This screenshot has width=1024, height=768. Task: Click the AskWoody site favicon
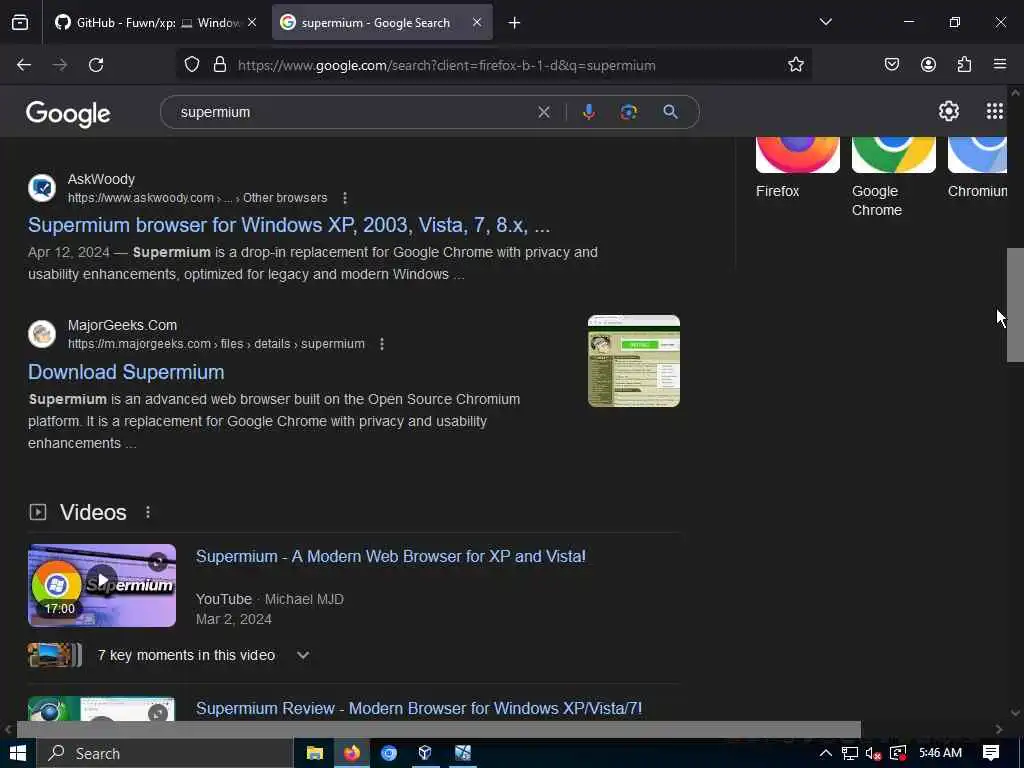(x=42, y=188)
